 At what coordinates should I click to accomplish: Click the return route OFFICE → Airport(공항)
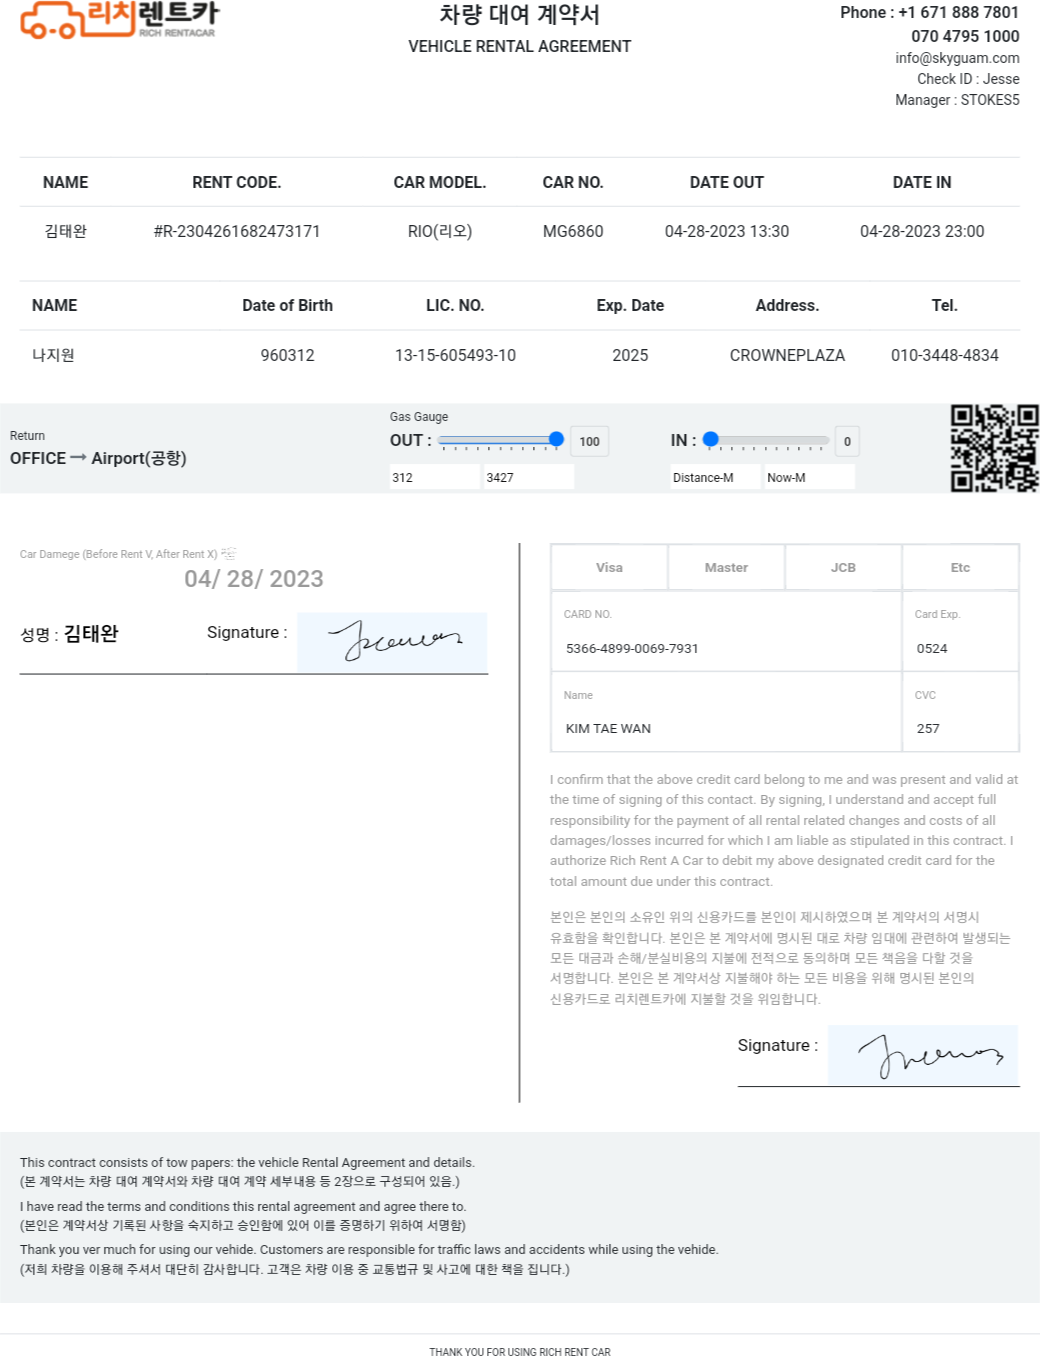(98, 458)
